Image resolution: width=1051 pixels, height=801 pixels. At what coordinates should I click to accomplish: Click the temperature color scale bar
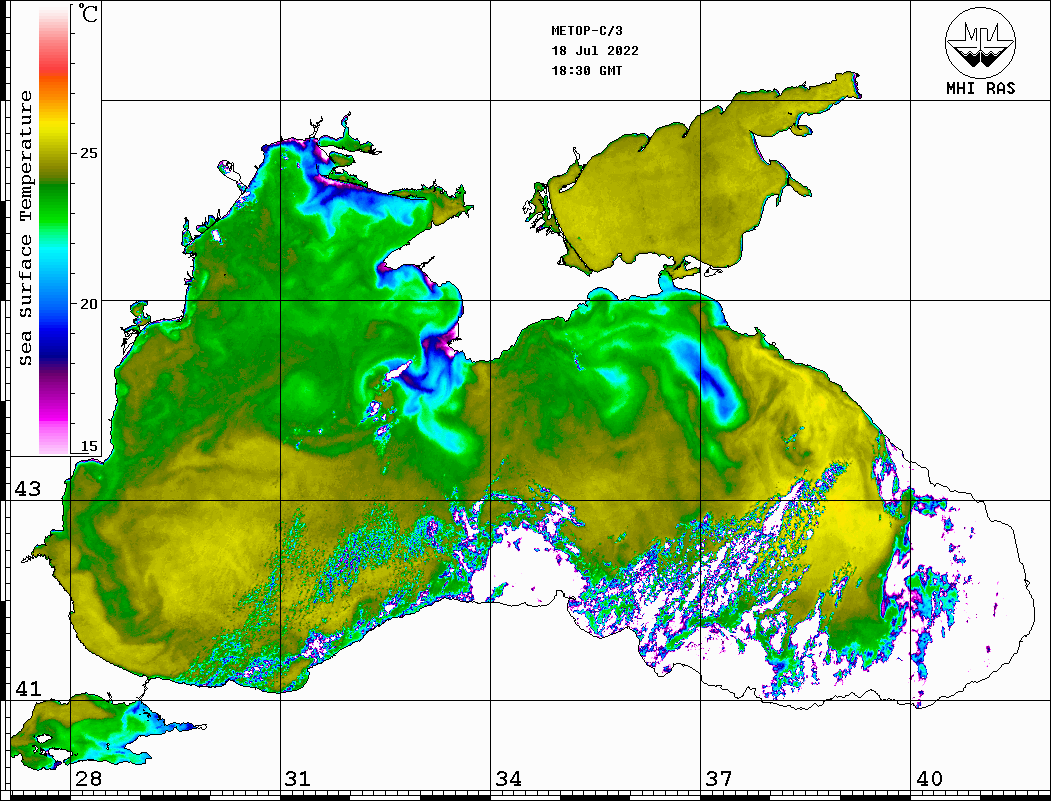click(x=54, y=231)
